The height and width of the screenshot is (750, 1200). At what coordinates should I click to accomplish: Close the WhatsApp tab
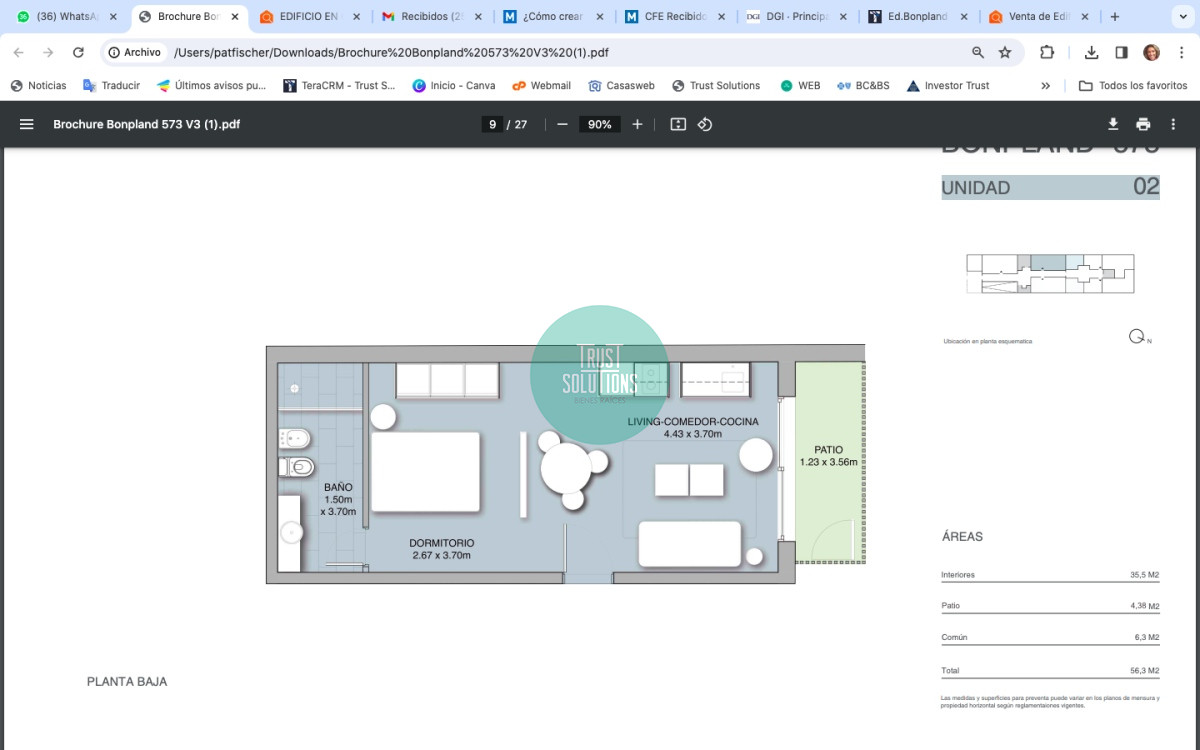click(x=113, y=17)
